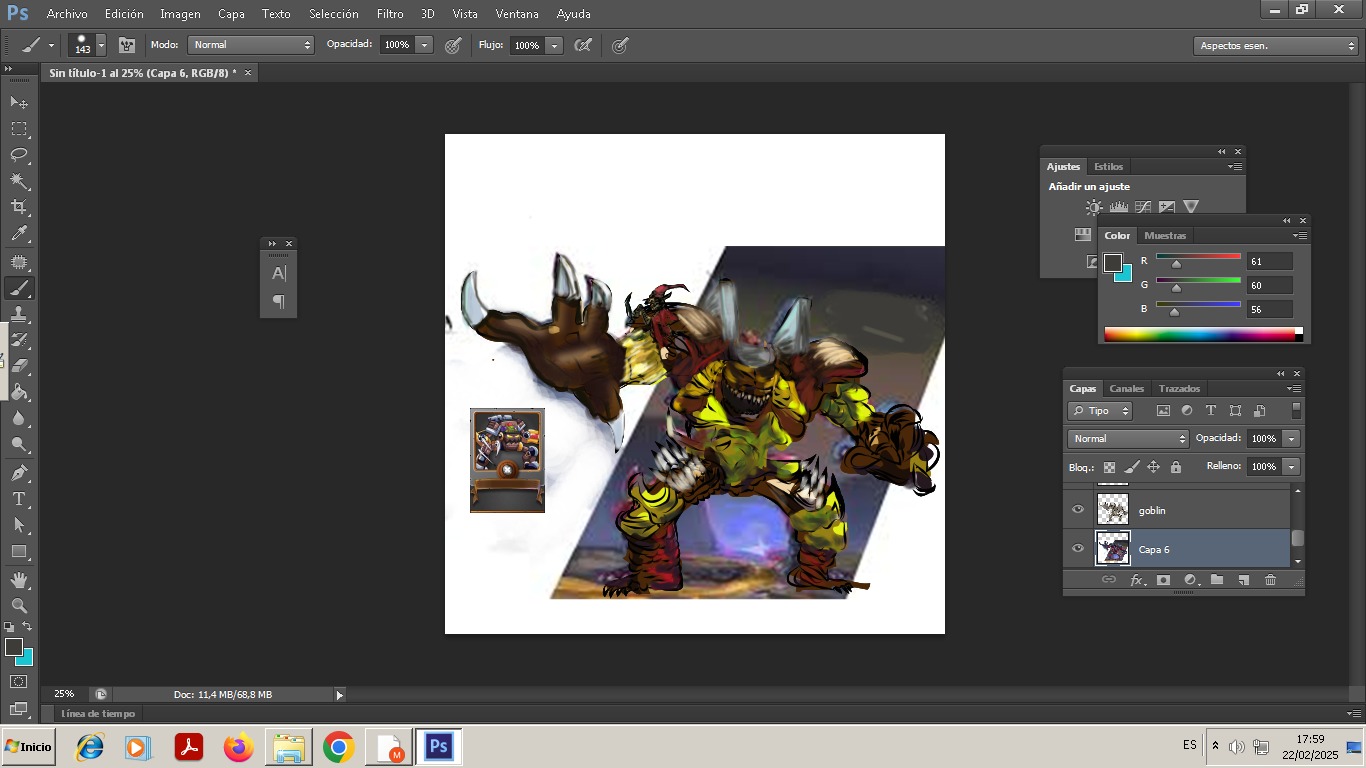Image resolution: width=1366 pixels, height=768 pixels.
Task: Toggle pressure for size button
Action: tap(620, 45)
